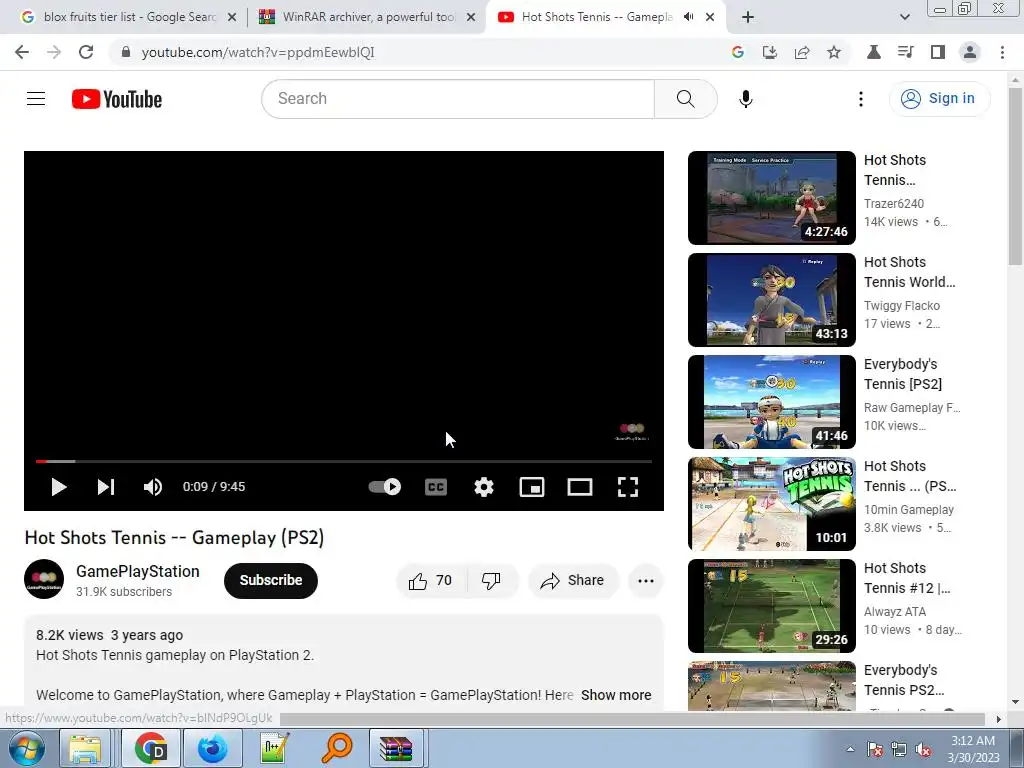Open the 4:27:46 Hot Shots Tennis thumbnail
The image size is (1024, 768).
tap(772, 198)
